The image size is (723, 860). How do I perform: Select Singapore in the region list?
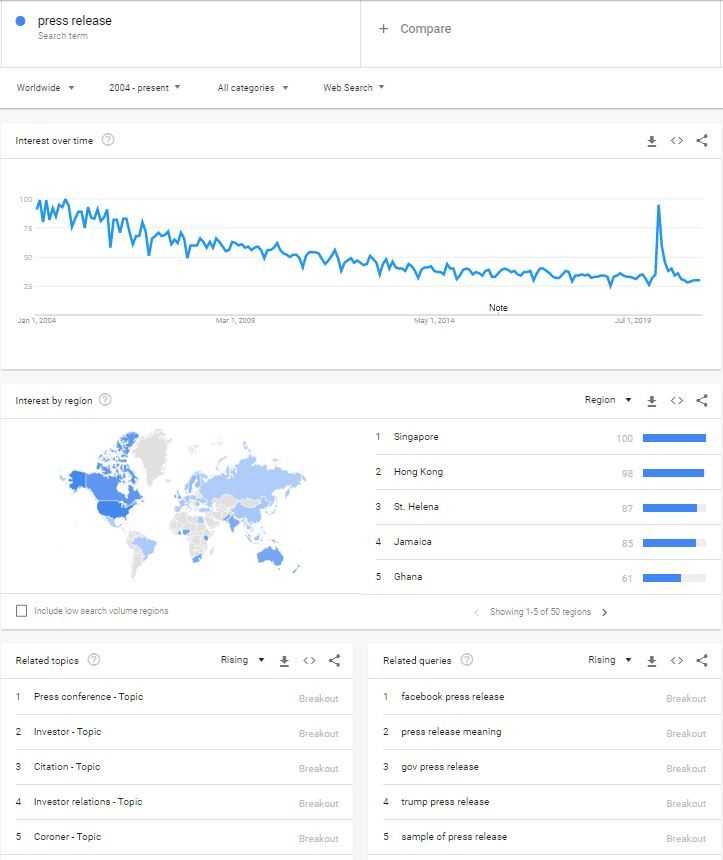click(x=416, y=437)
